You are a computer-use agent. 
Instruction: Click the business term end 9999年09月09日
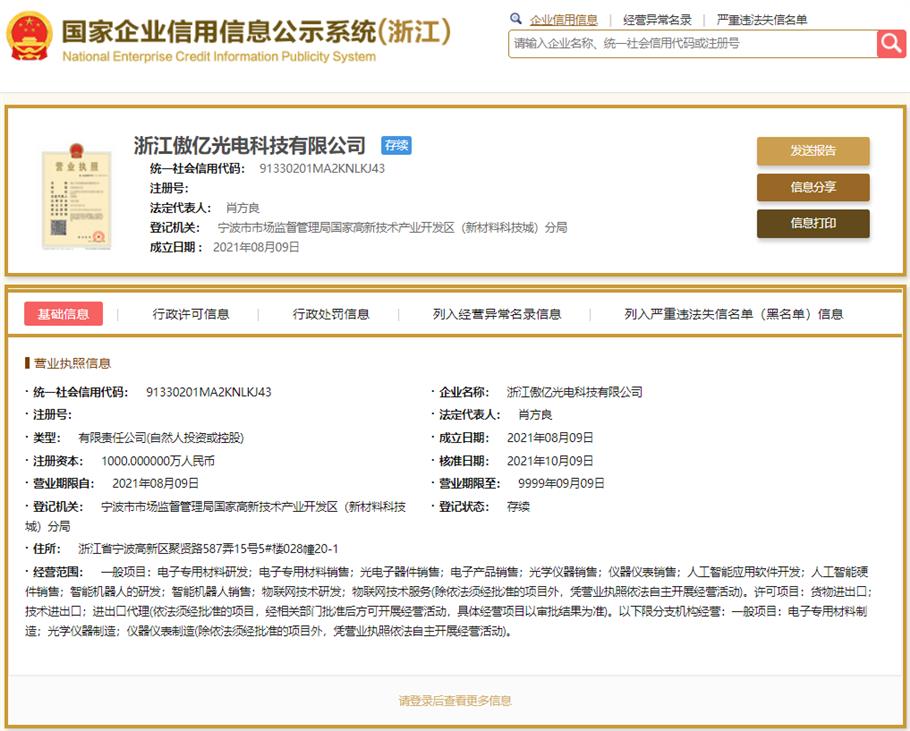(x=561, y=483)
